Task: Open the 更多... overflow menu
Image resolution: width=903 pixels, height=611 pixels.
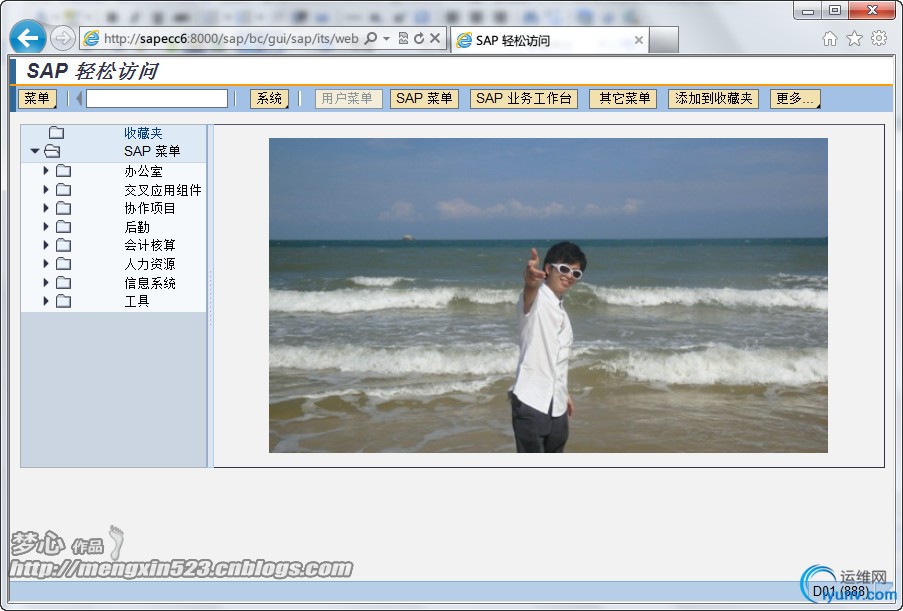Action: (795, 98)
